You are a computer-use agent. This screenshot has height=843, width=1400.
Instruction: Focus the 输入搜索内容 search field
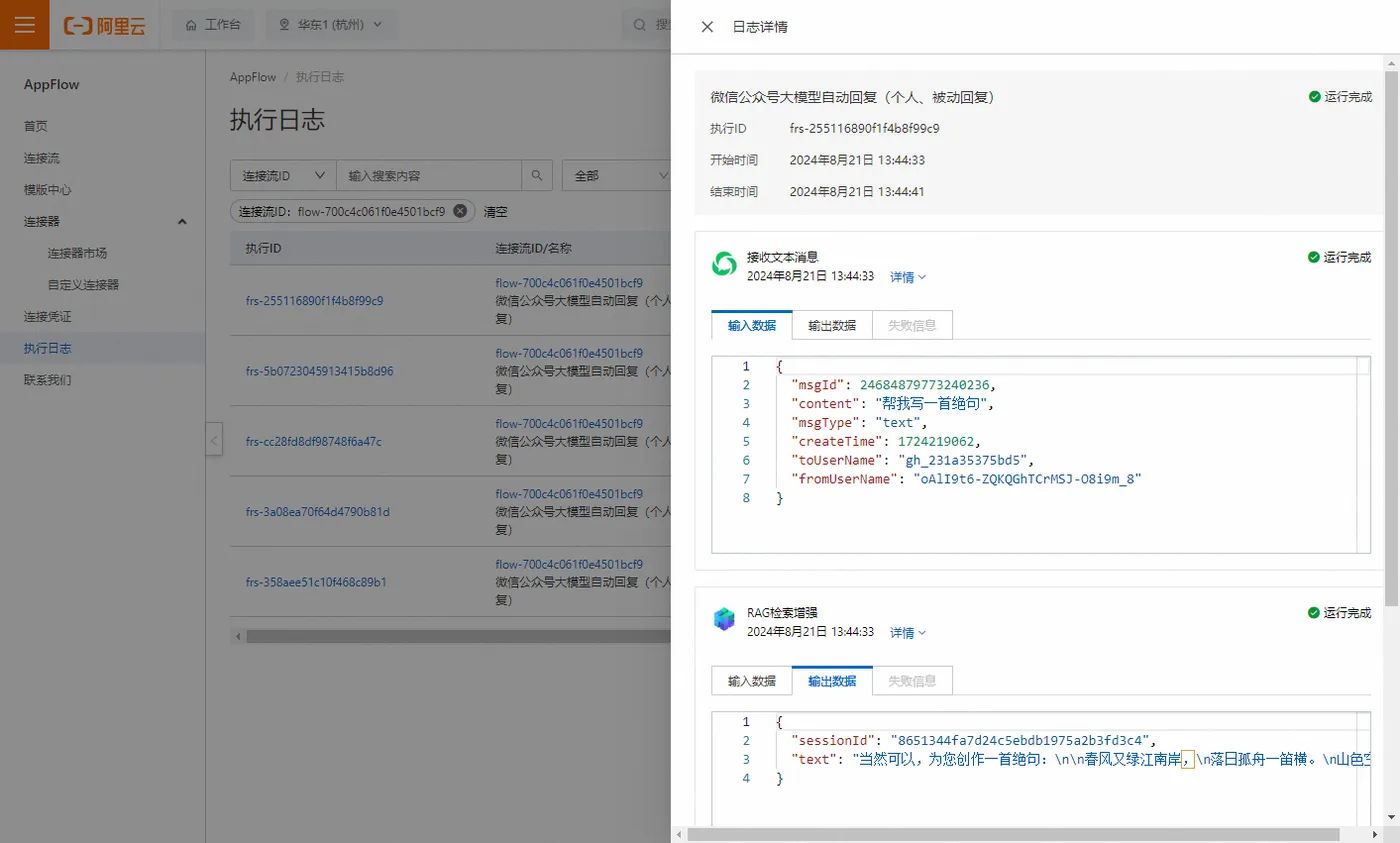coord(429,175)
